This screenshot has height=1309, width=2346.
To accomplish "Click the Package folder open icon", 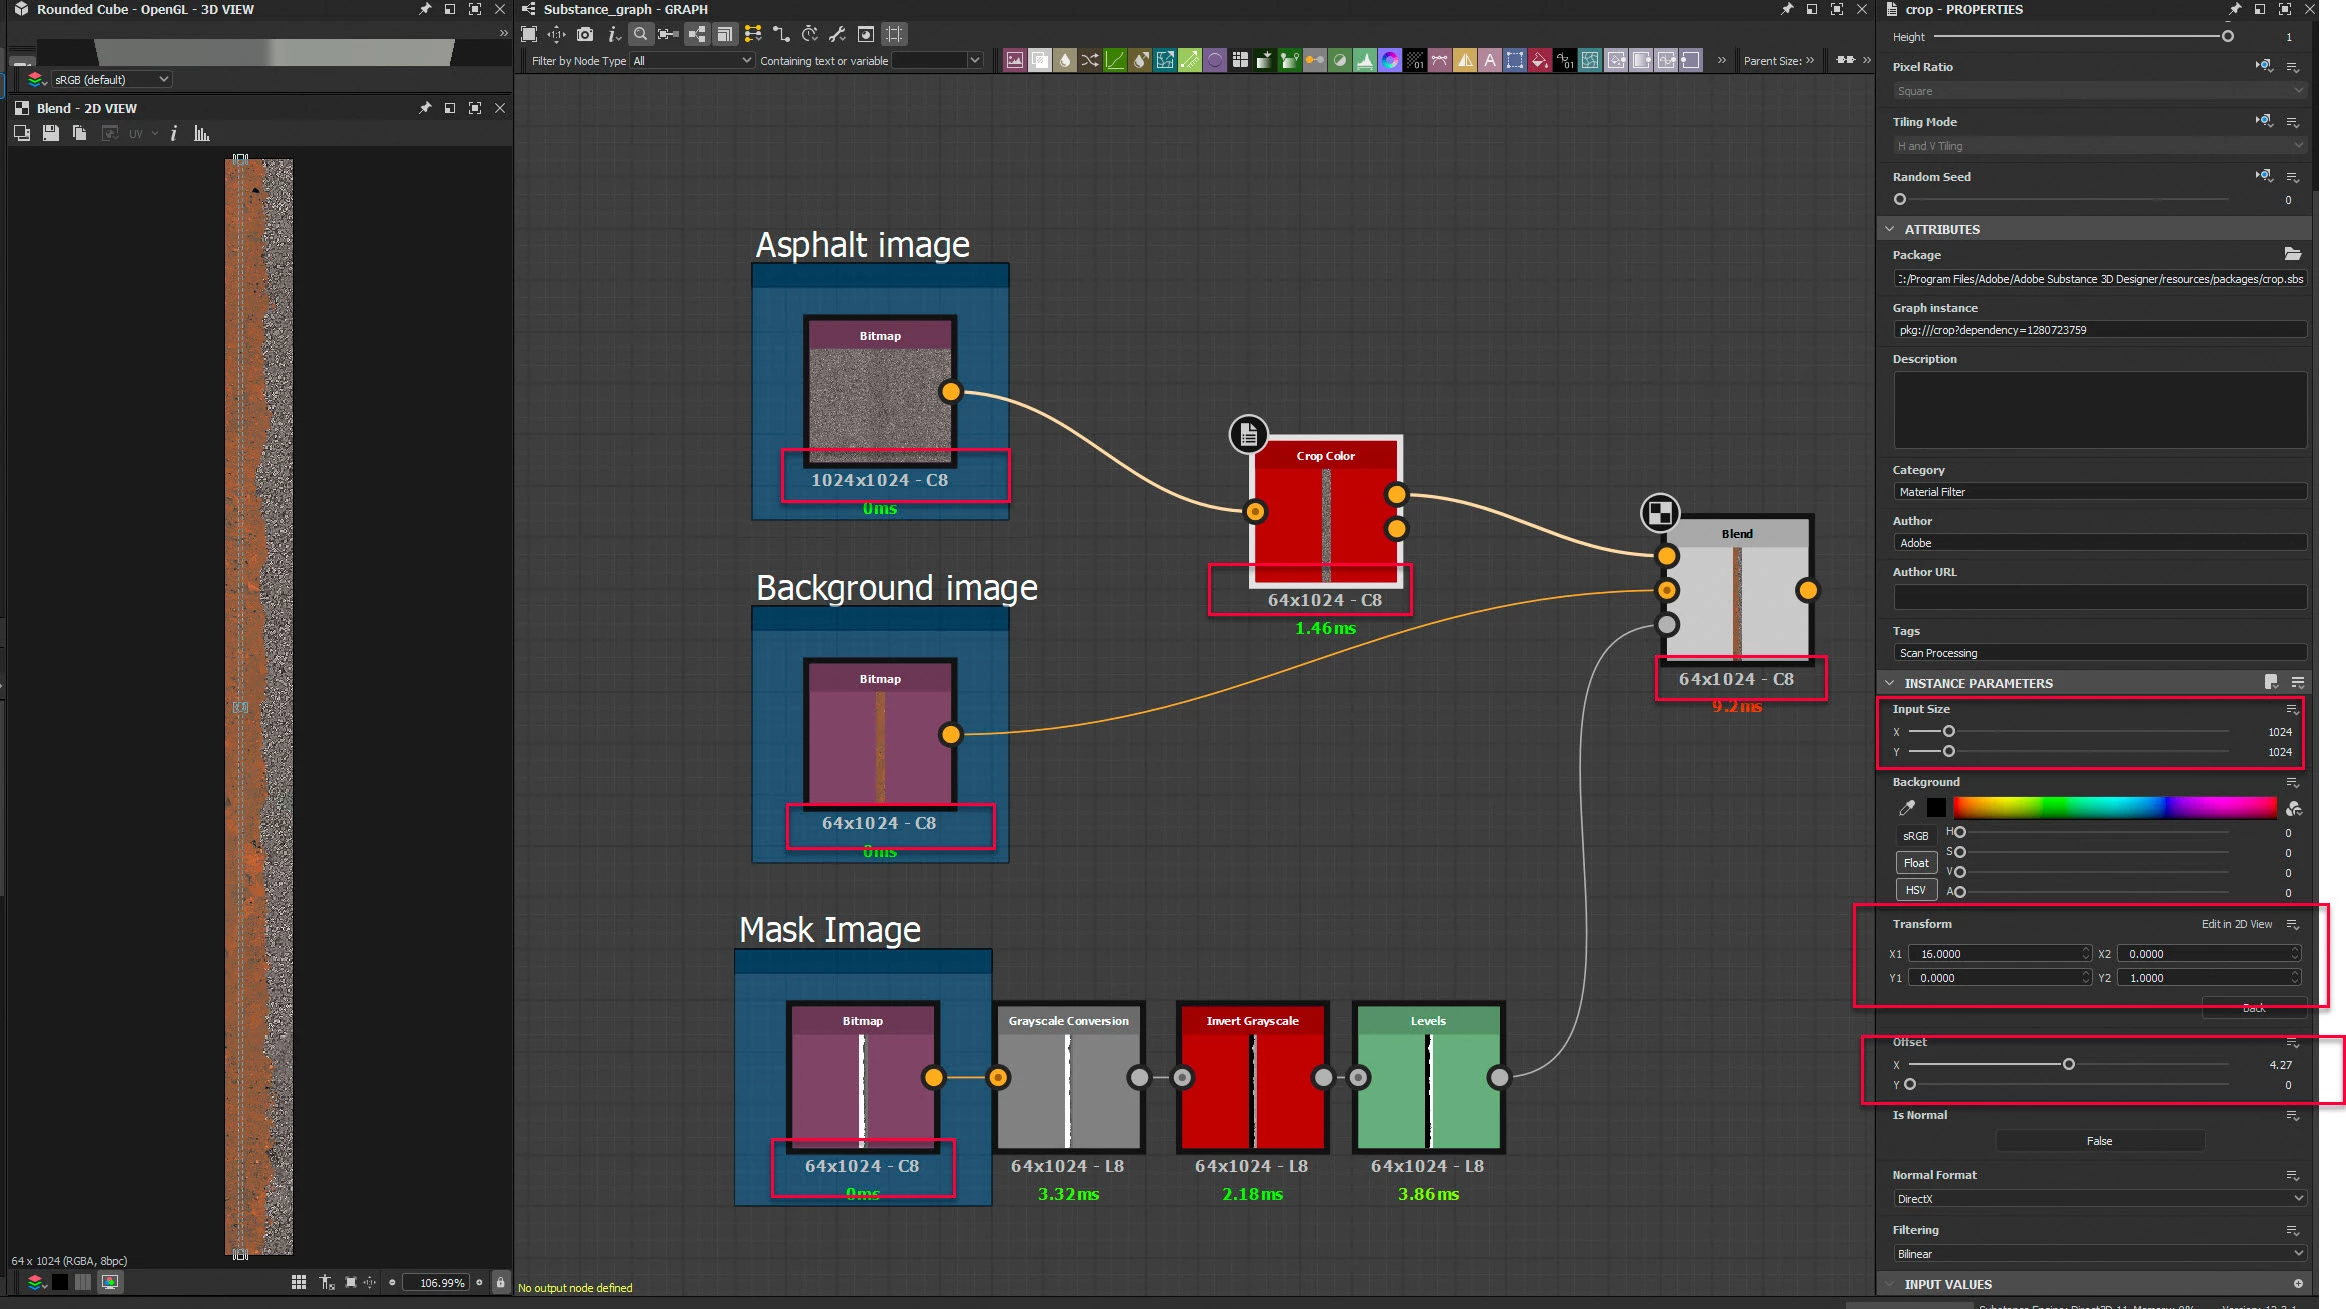I will click(2293, 254).
